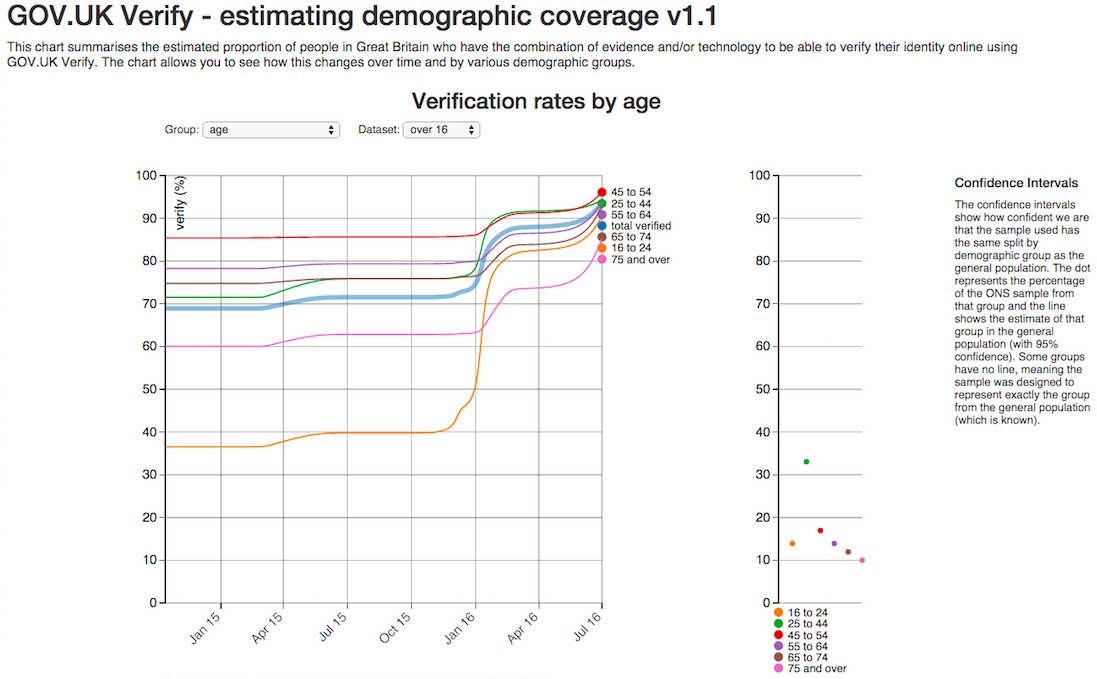Click the pink 75 and over dot in the confidence legend
This screenshot has height=679, width=1097.
coord(779,669)
